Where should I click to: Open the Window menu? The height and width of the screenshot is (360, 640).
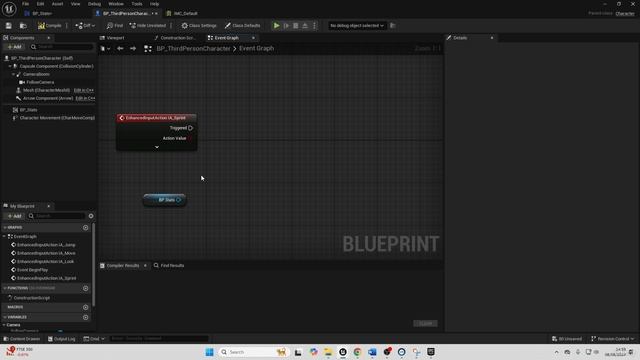point(116,4)
